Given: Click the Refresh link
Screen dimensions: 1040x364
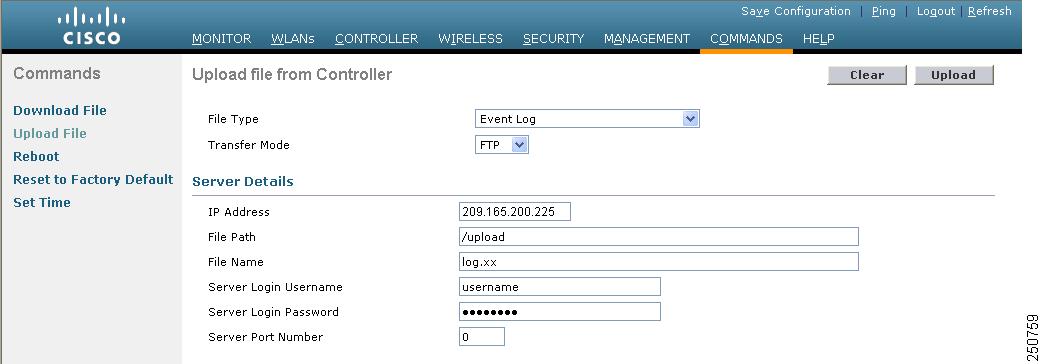Looking at the screenshot, I should click(990, 11).
